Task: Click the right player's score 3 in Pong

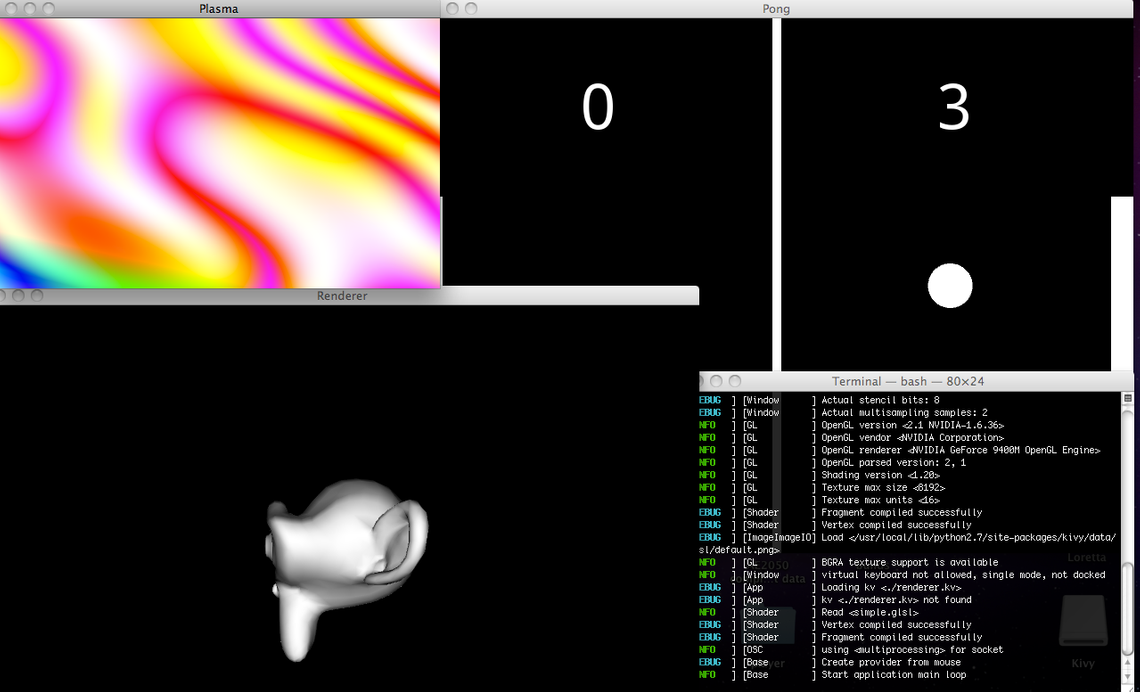Action: [x=954, y=108]
